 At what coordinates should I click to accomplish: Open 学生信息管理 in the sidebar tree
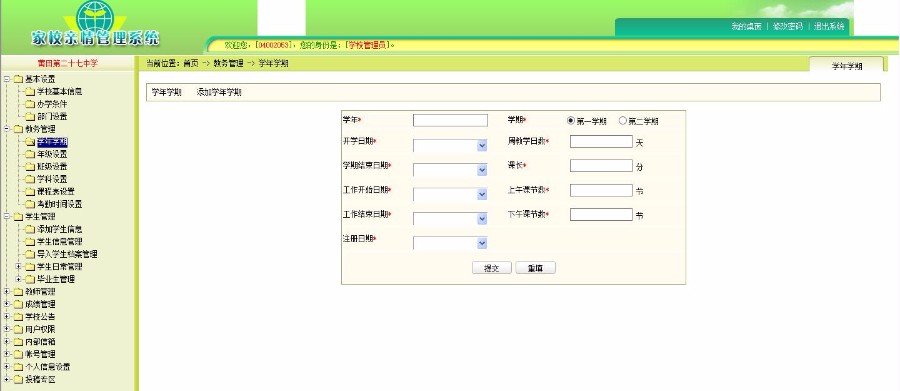60,241
